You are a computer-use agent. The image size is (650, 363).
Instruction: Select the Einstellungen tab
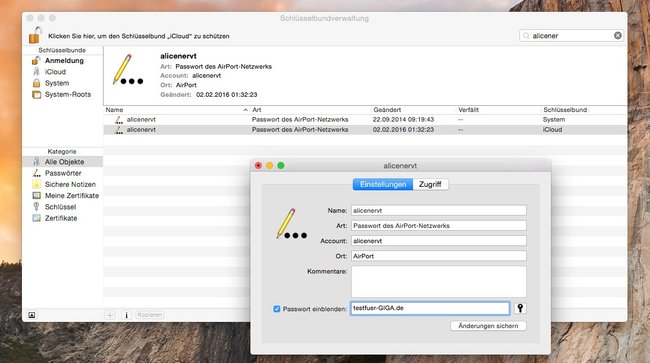[383, 184]
